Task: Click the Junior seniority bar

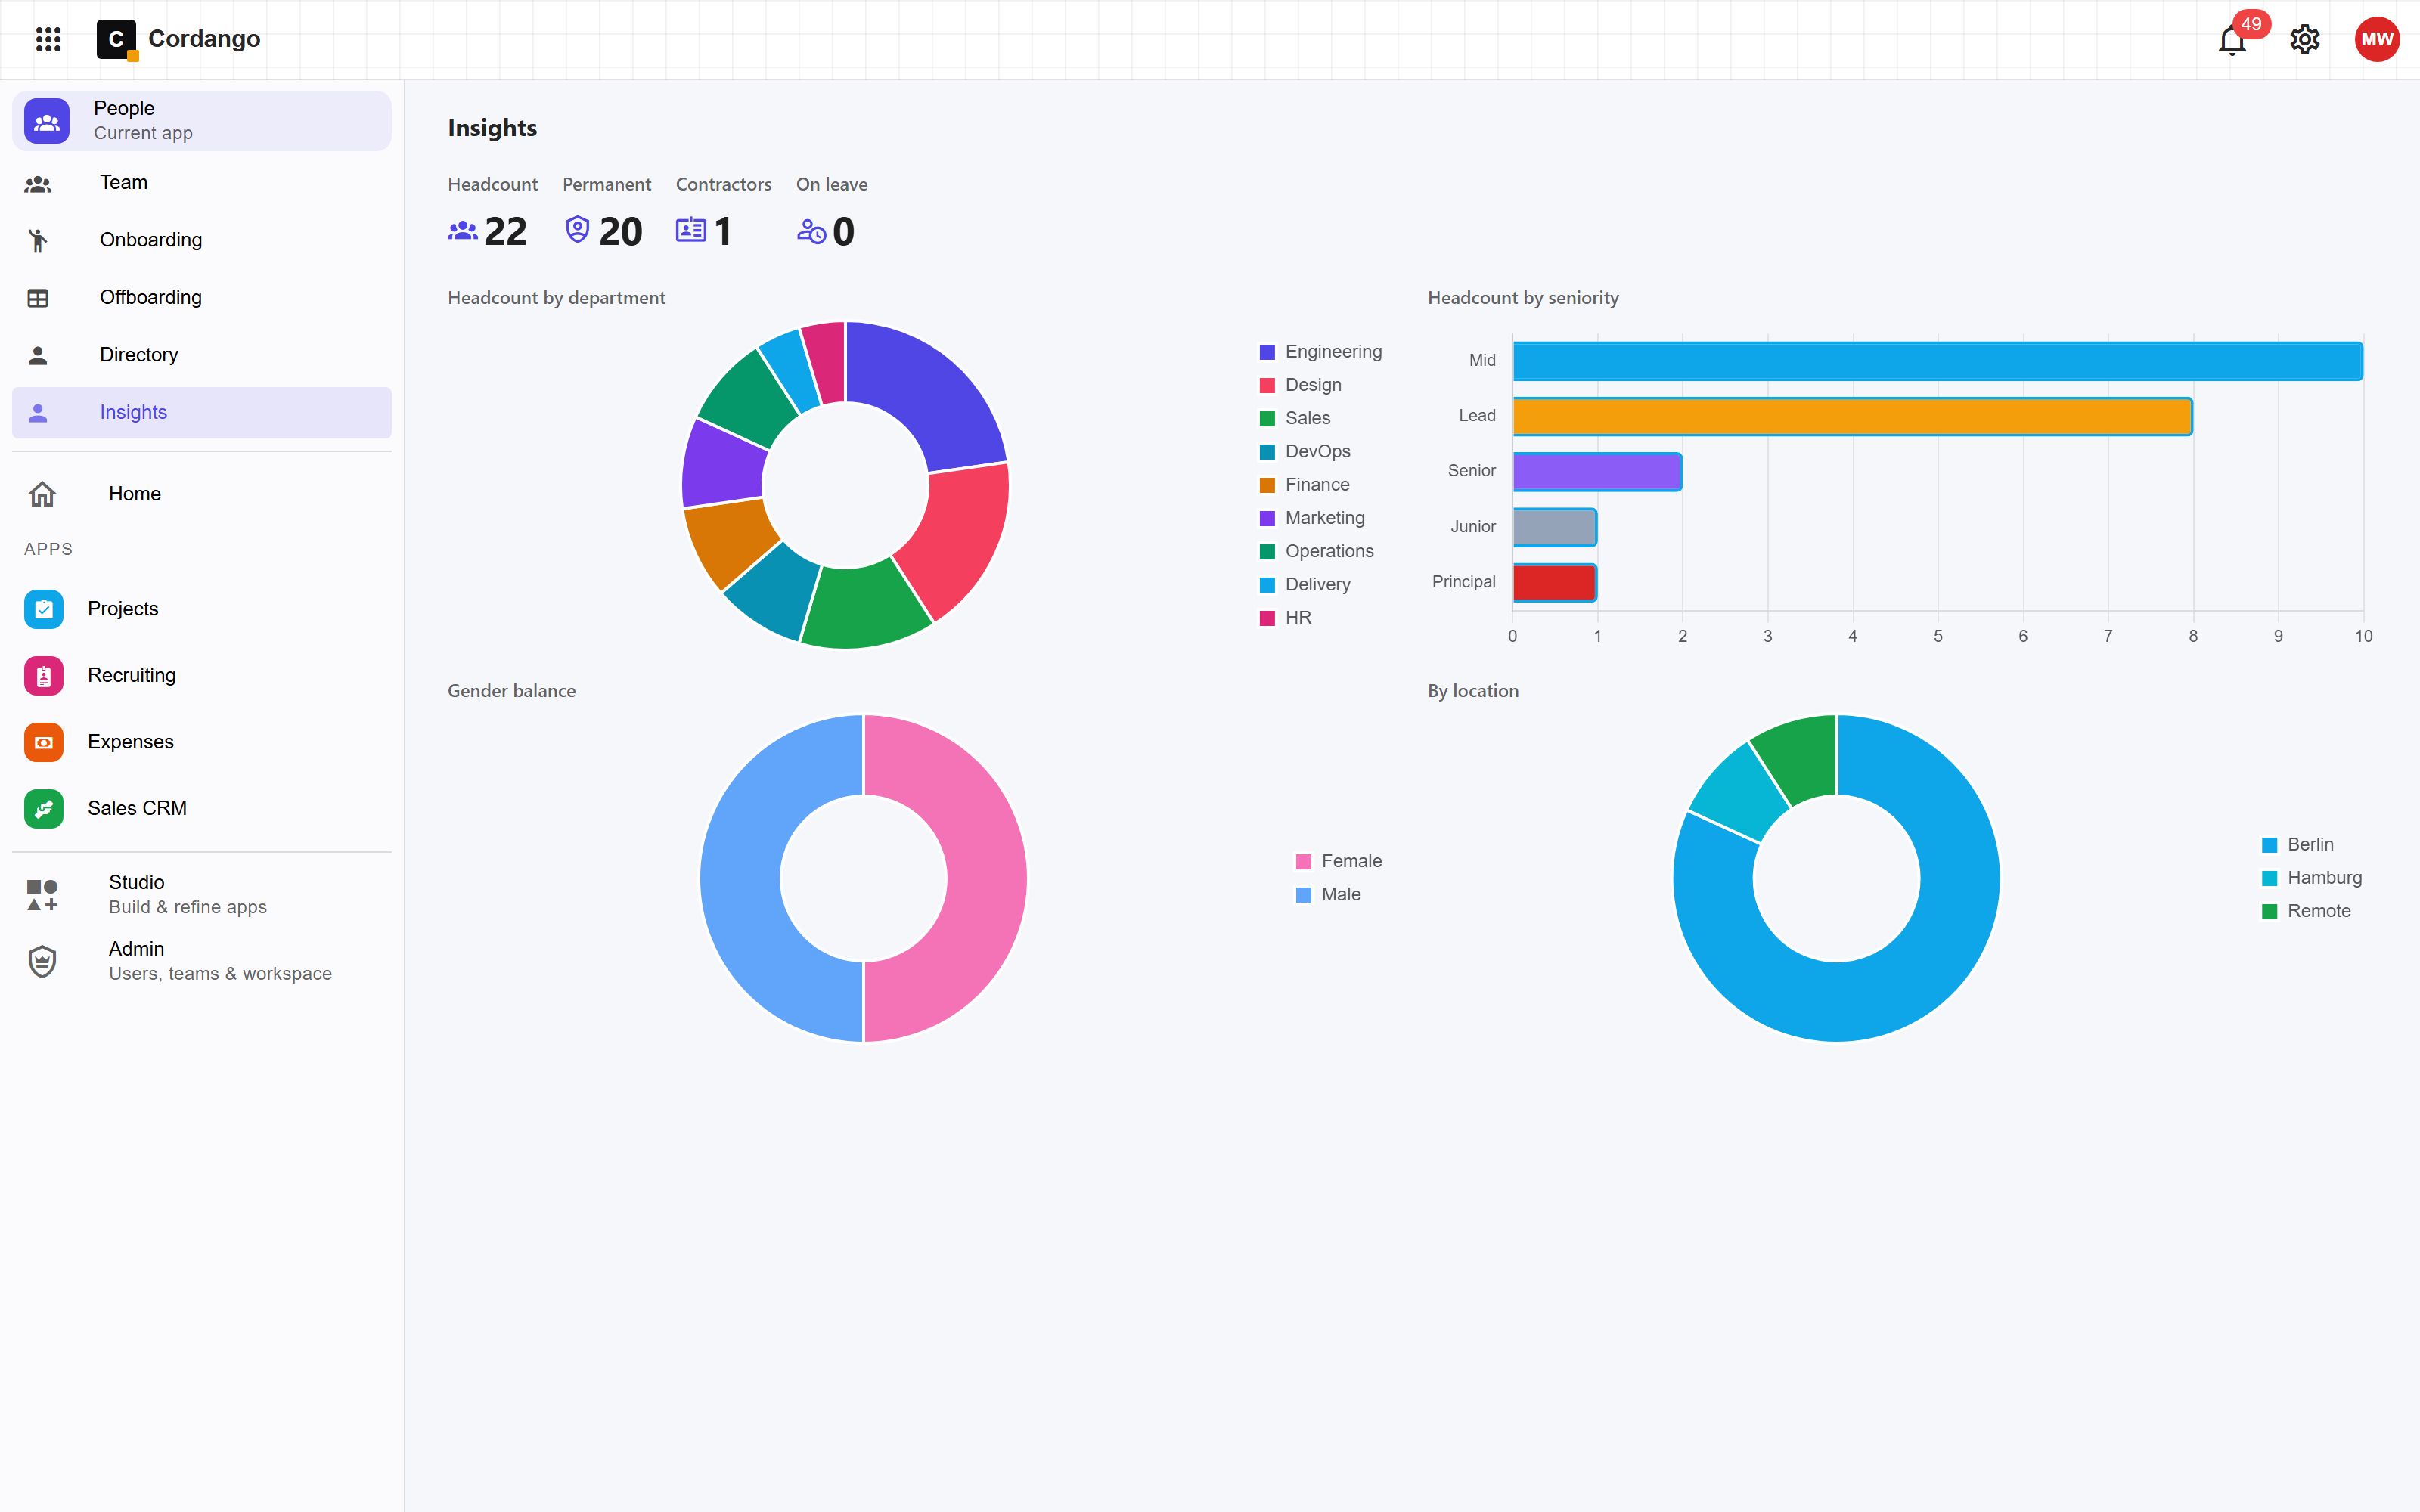Action: (1555, 527)
